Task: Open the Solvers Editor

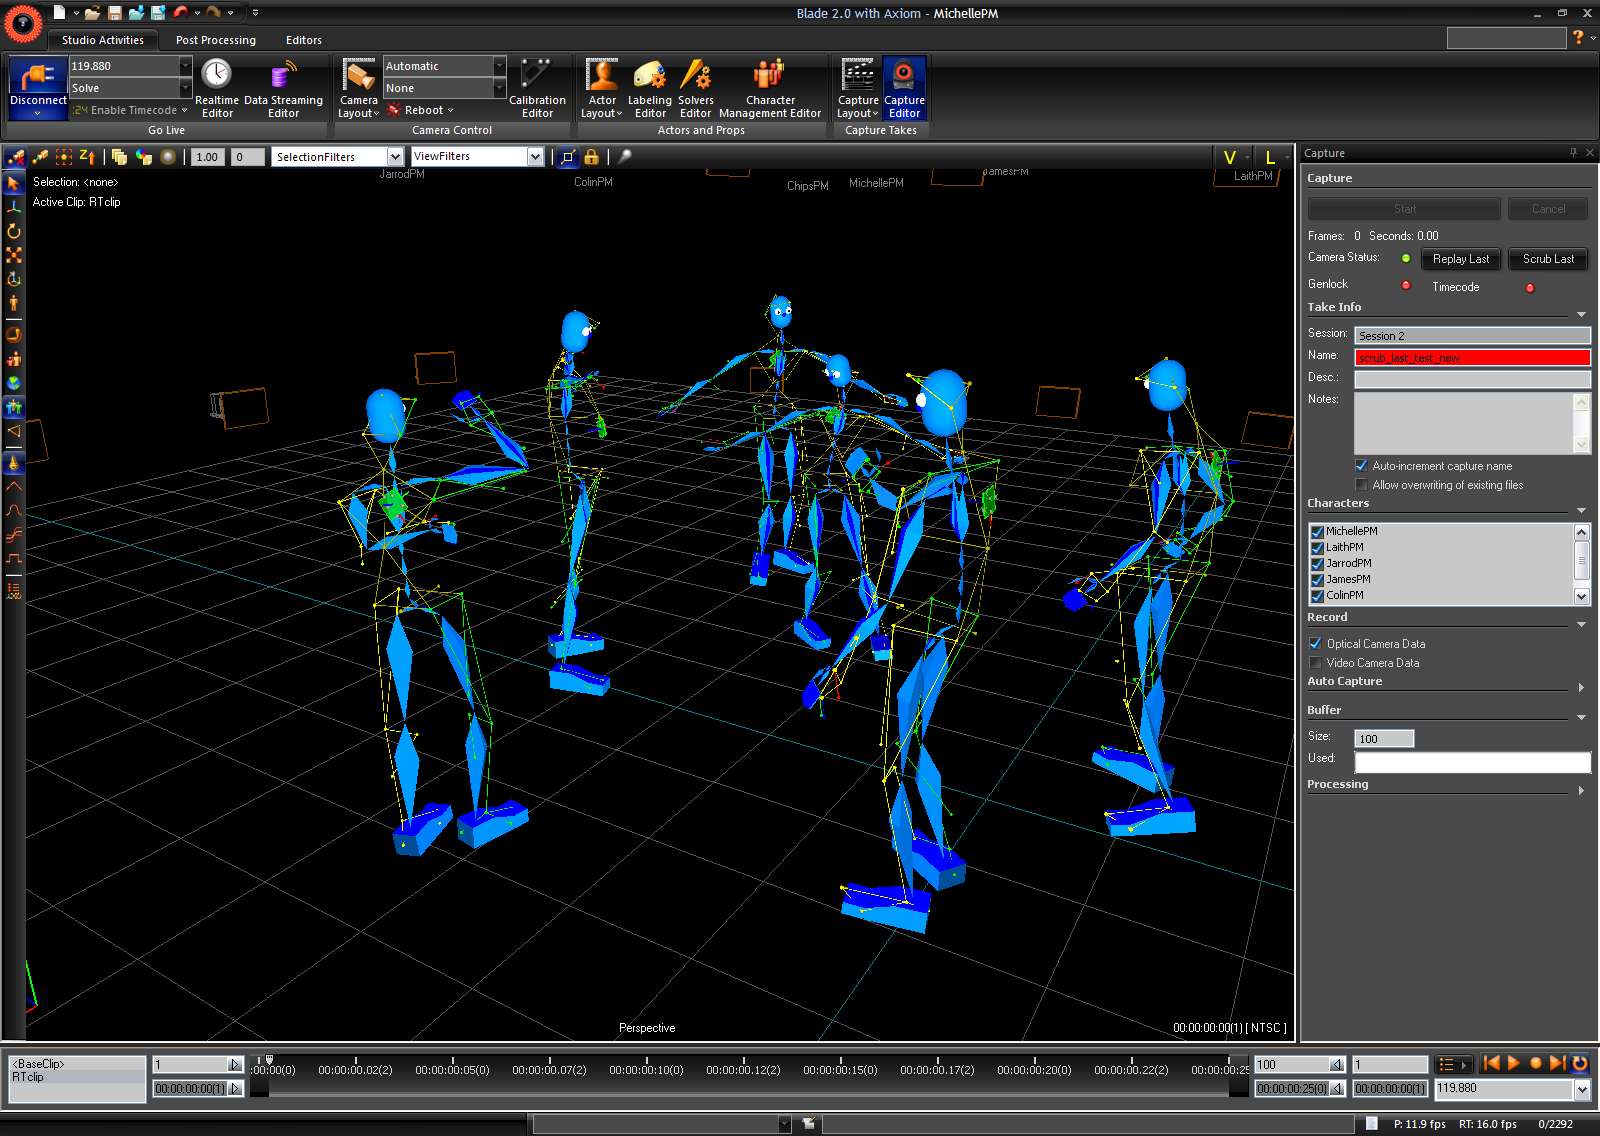Action: pos(695,88)
